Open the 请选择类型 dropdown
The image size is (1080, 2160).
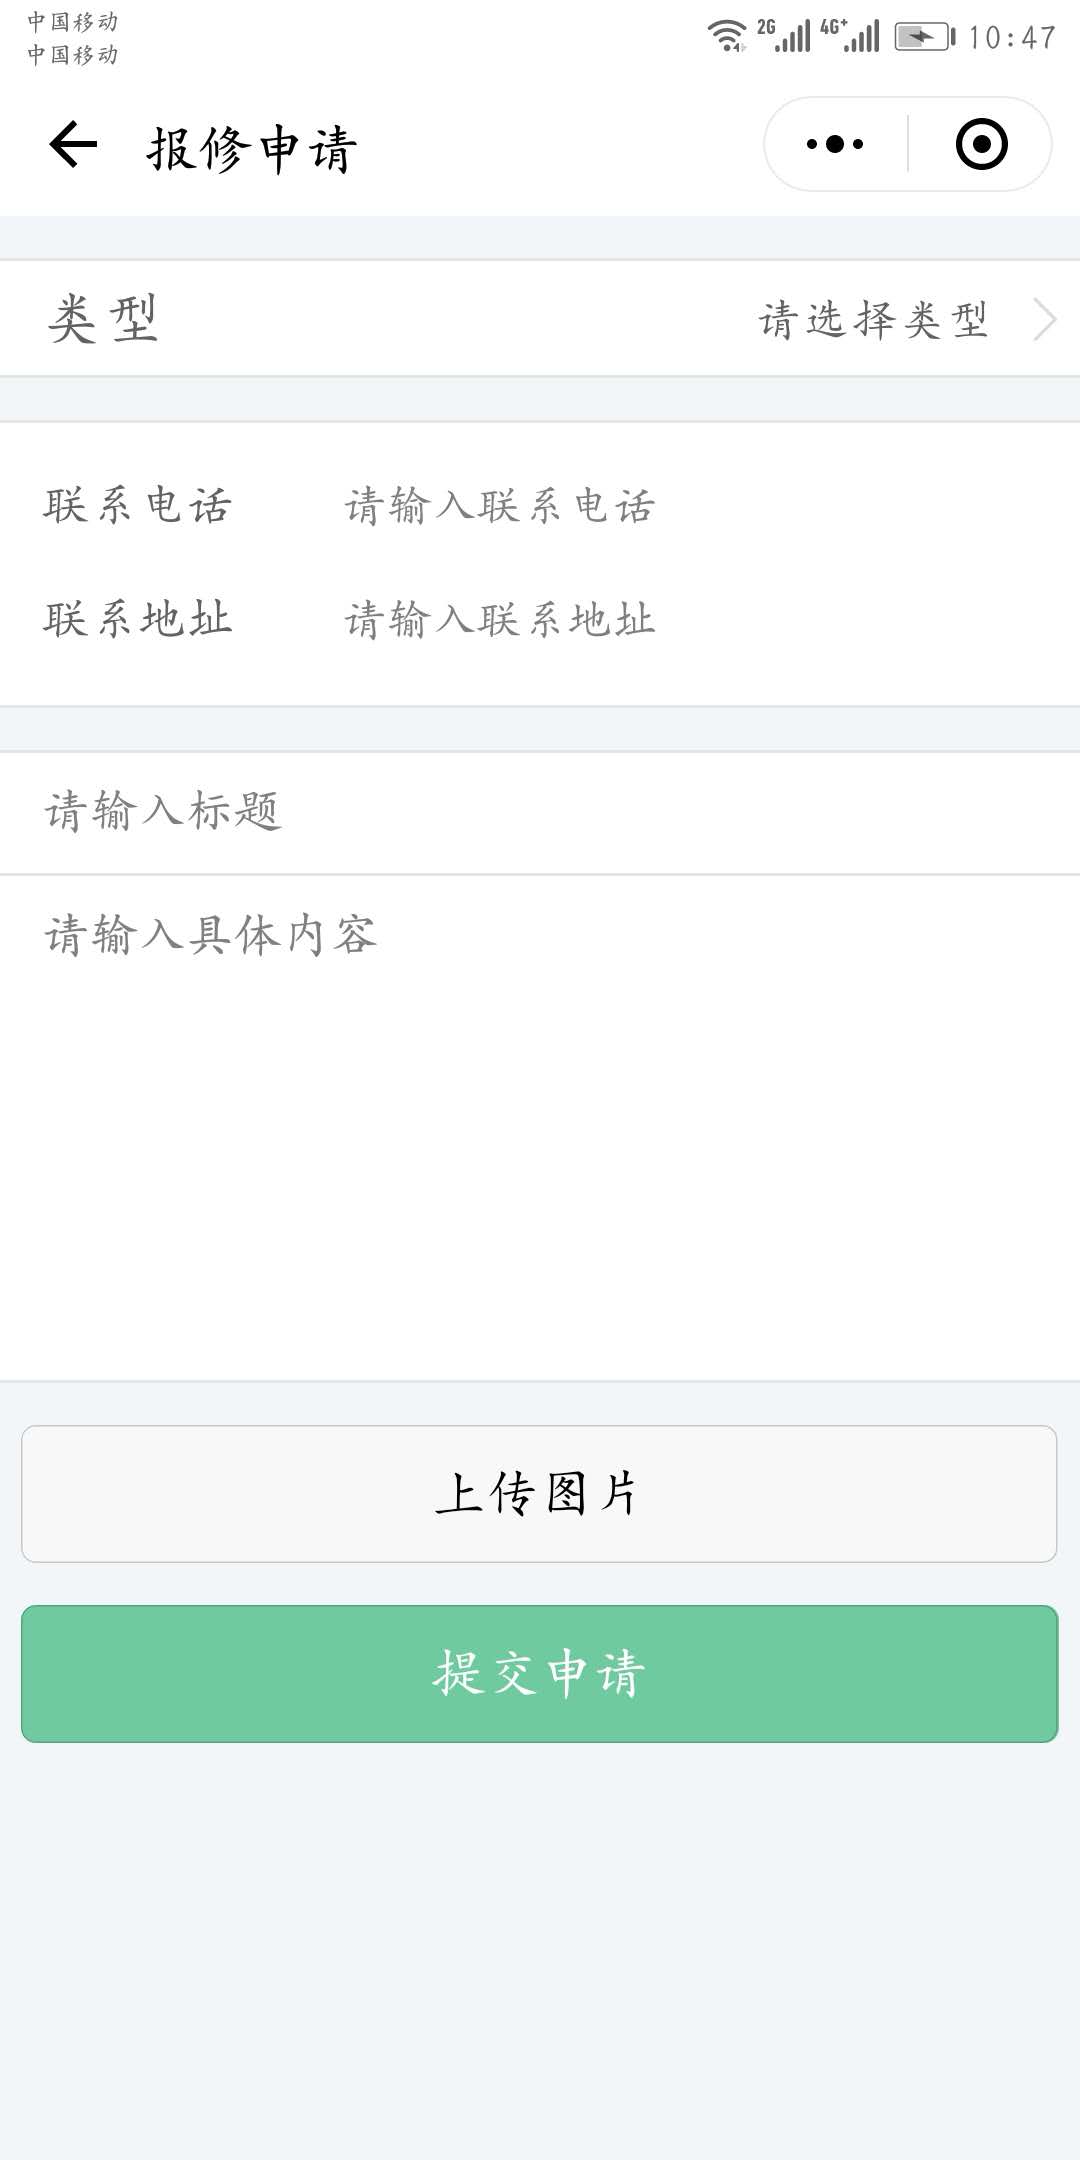873,320
